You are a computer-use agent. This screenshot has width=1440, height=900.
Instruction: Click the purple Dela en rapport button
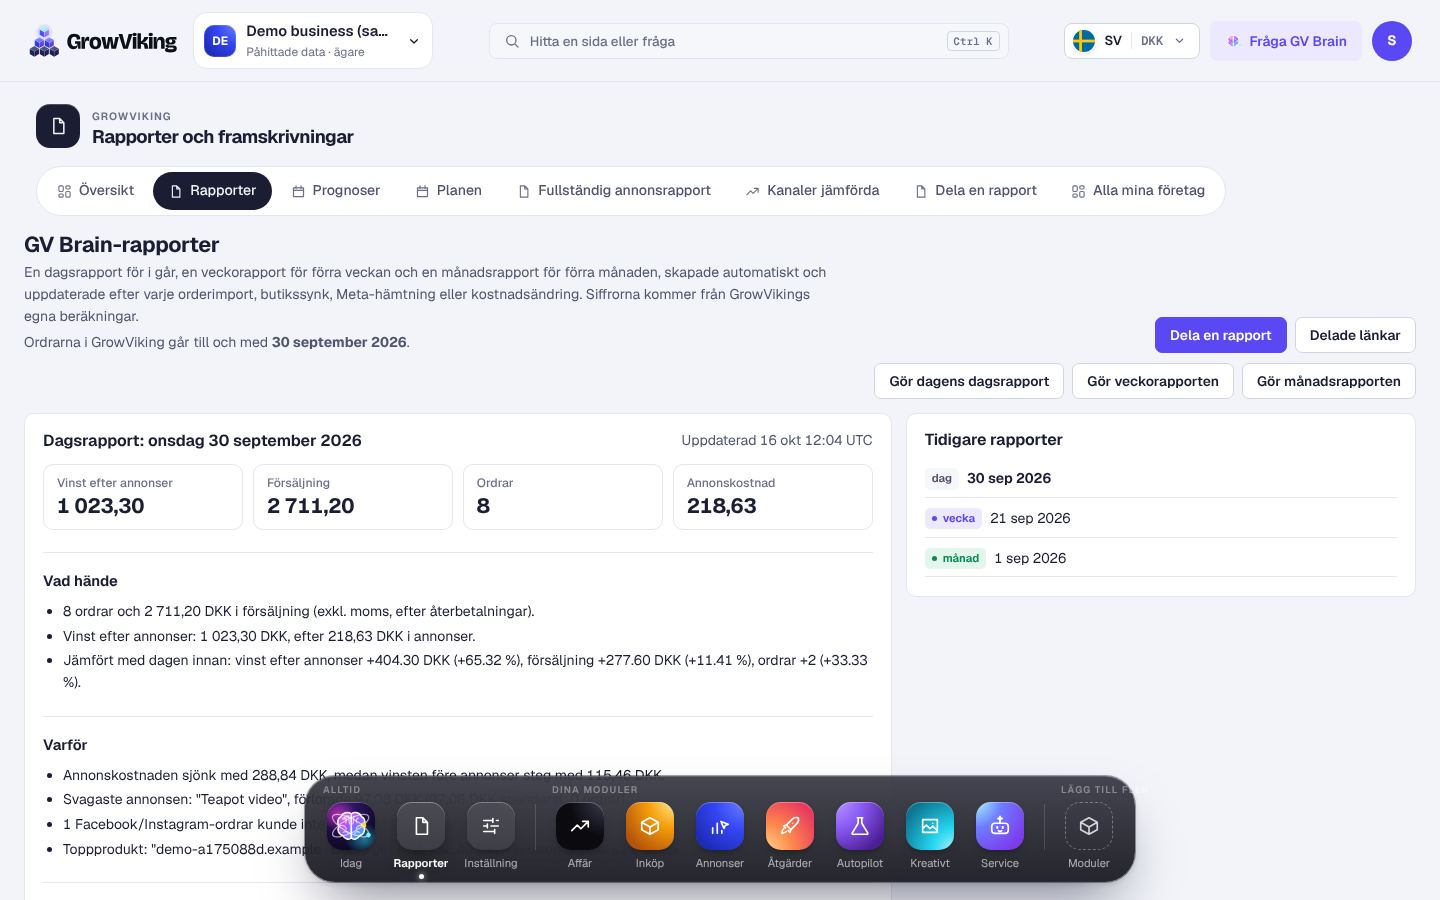(x=1221, y=335)
